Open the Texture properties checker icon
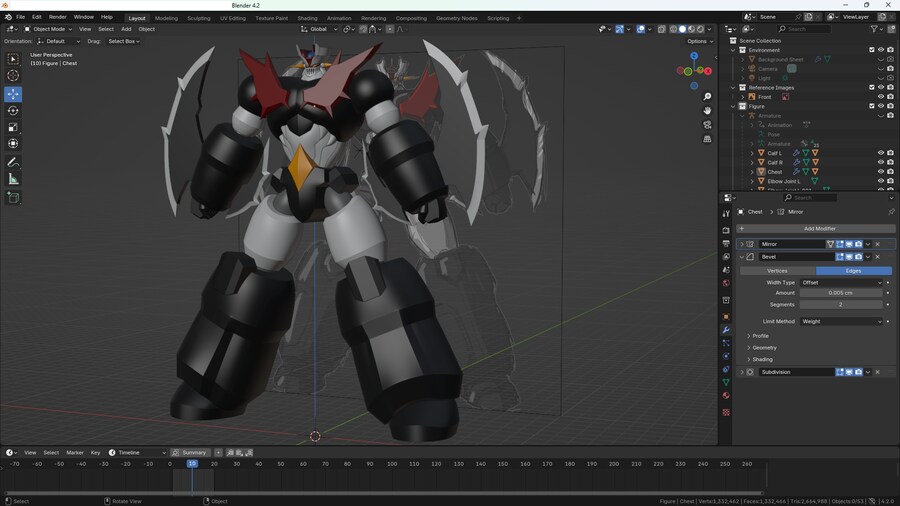The height and width of the screenshot is (506, 900). [x=726, y=412]
